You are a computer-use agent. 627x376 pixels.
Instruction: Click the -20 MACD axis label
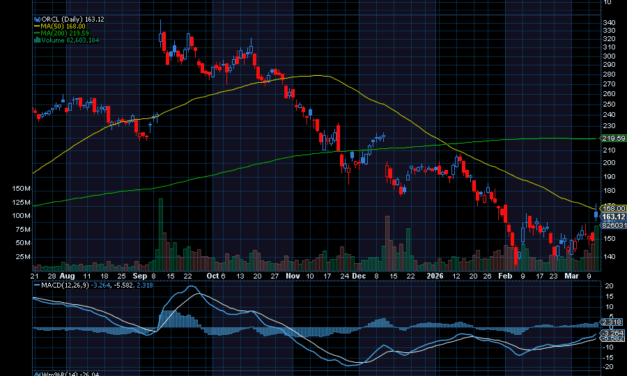point(608,366)
